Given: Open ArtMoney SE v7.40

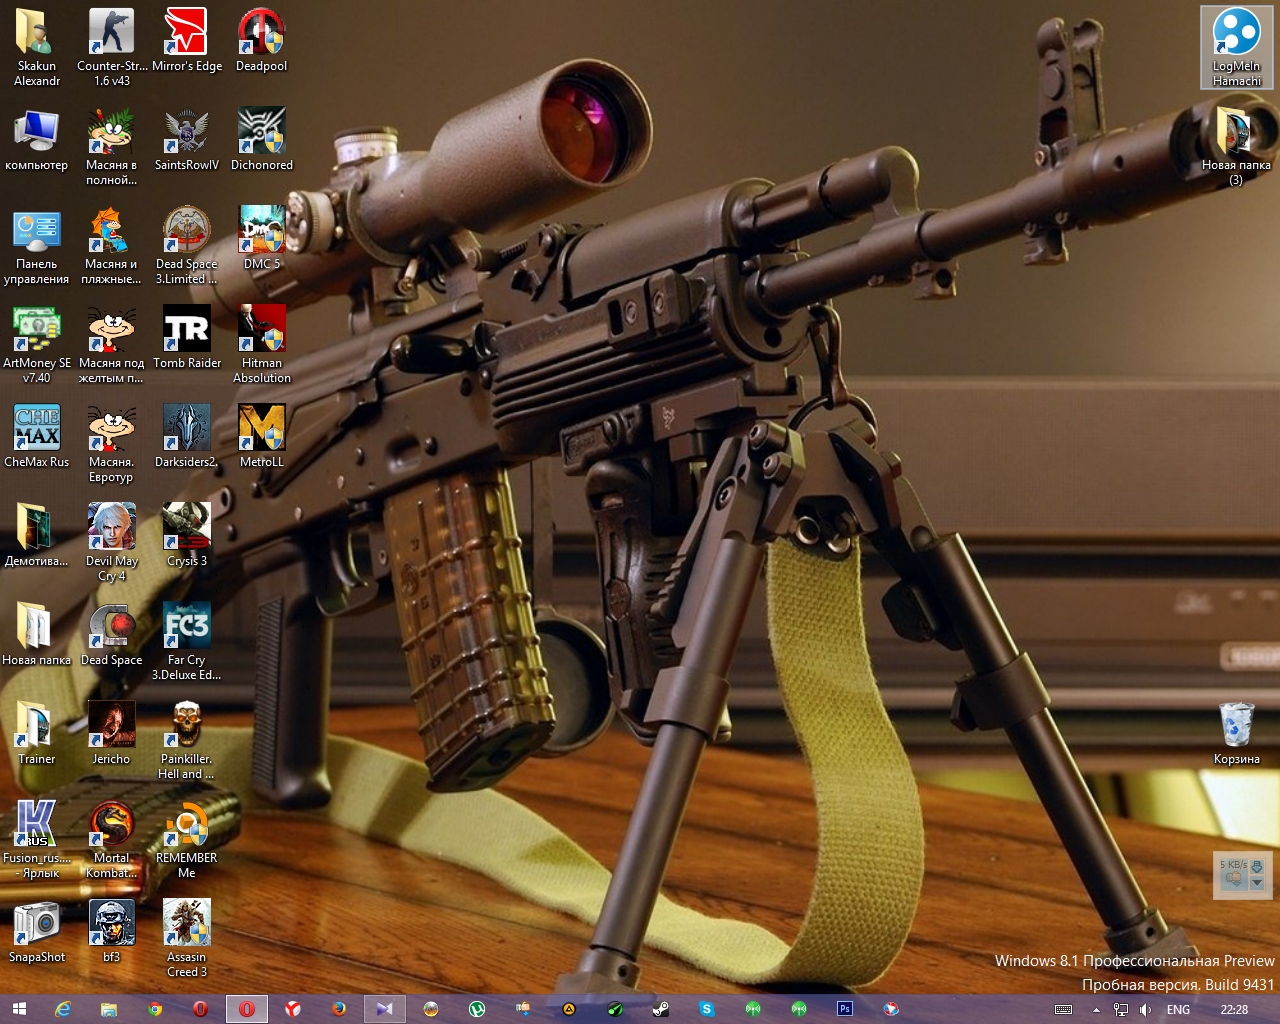Looking at the screenshot, I should tap(37, 344).
